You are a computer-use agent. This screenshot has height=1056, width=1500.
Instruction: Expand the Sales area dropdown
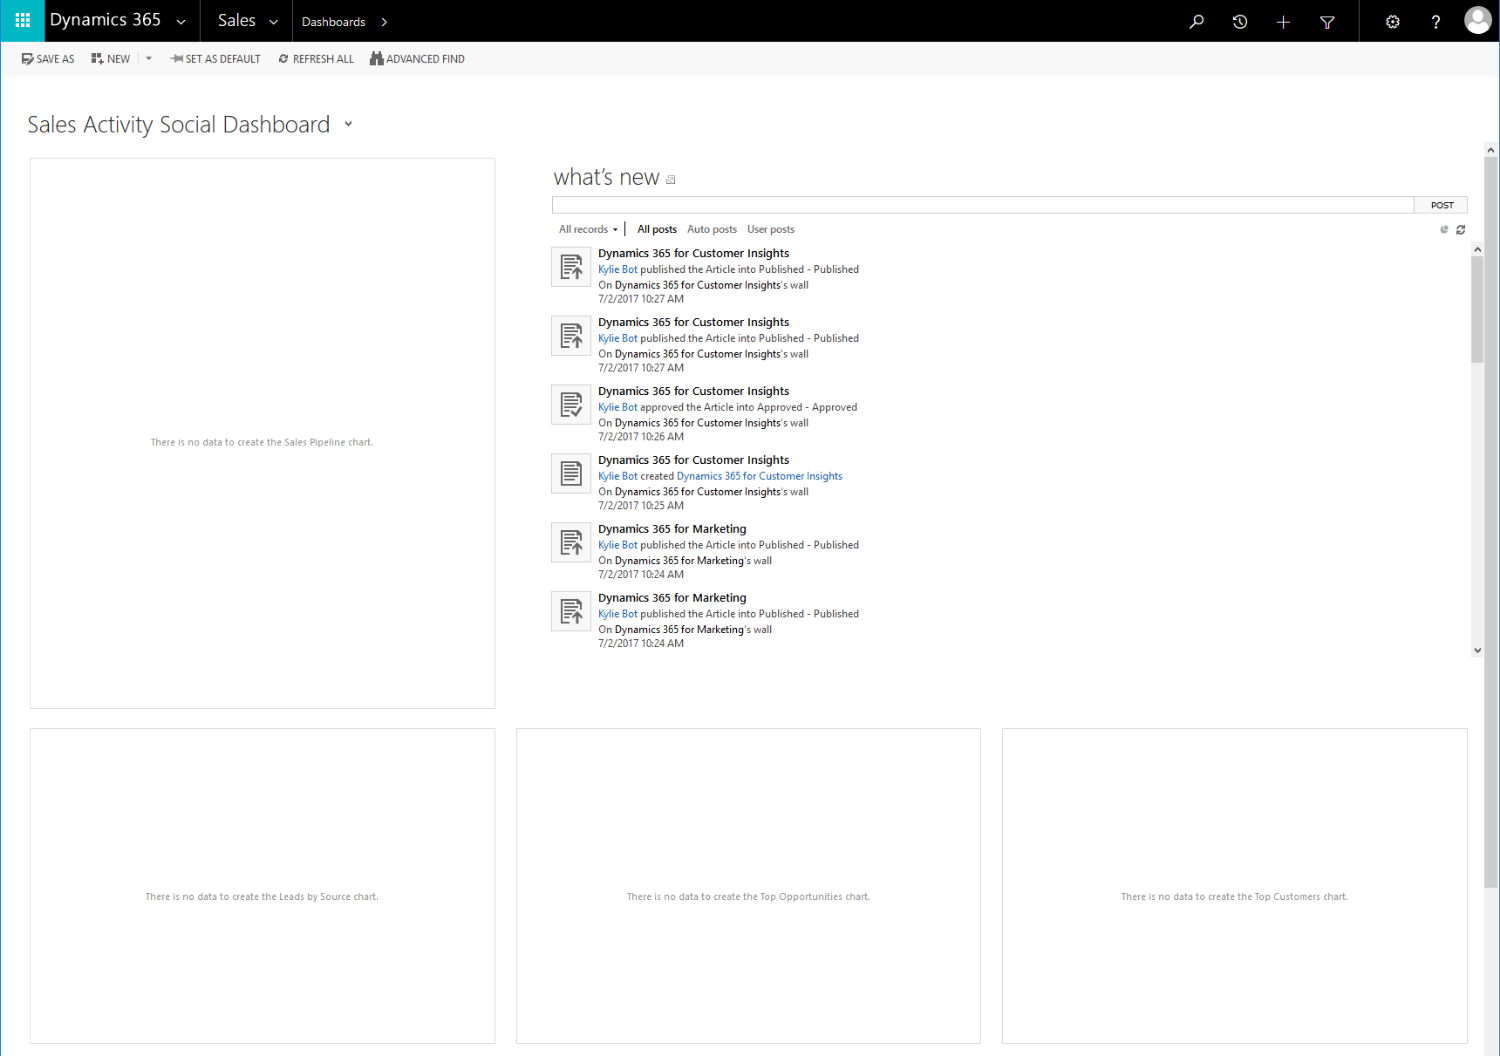coord(273,22)
